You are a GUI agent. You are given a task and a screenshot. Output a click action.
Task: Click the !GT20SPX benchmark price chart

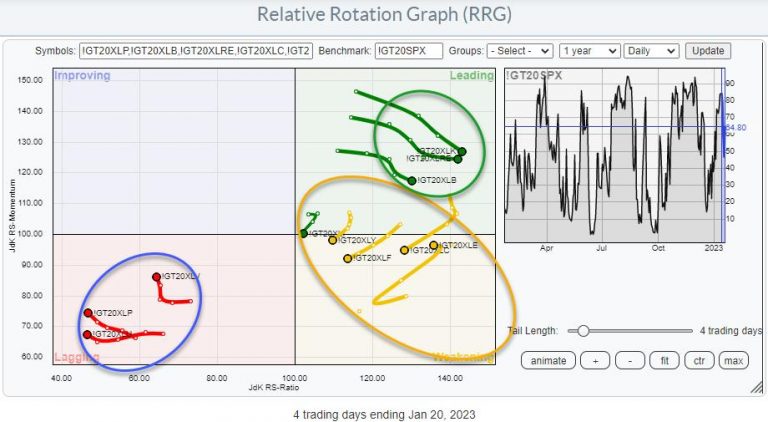[x=610, y=158]
